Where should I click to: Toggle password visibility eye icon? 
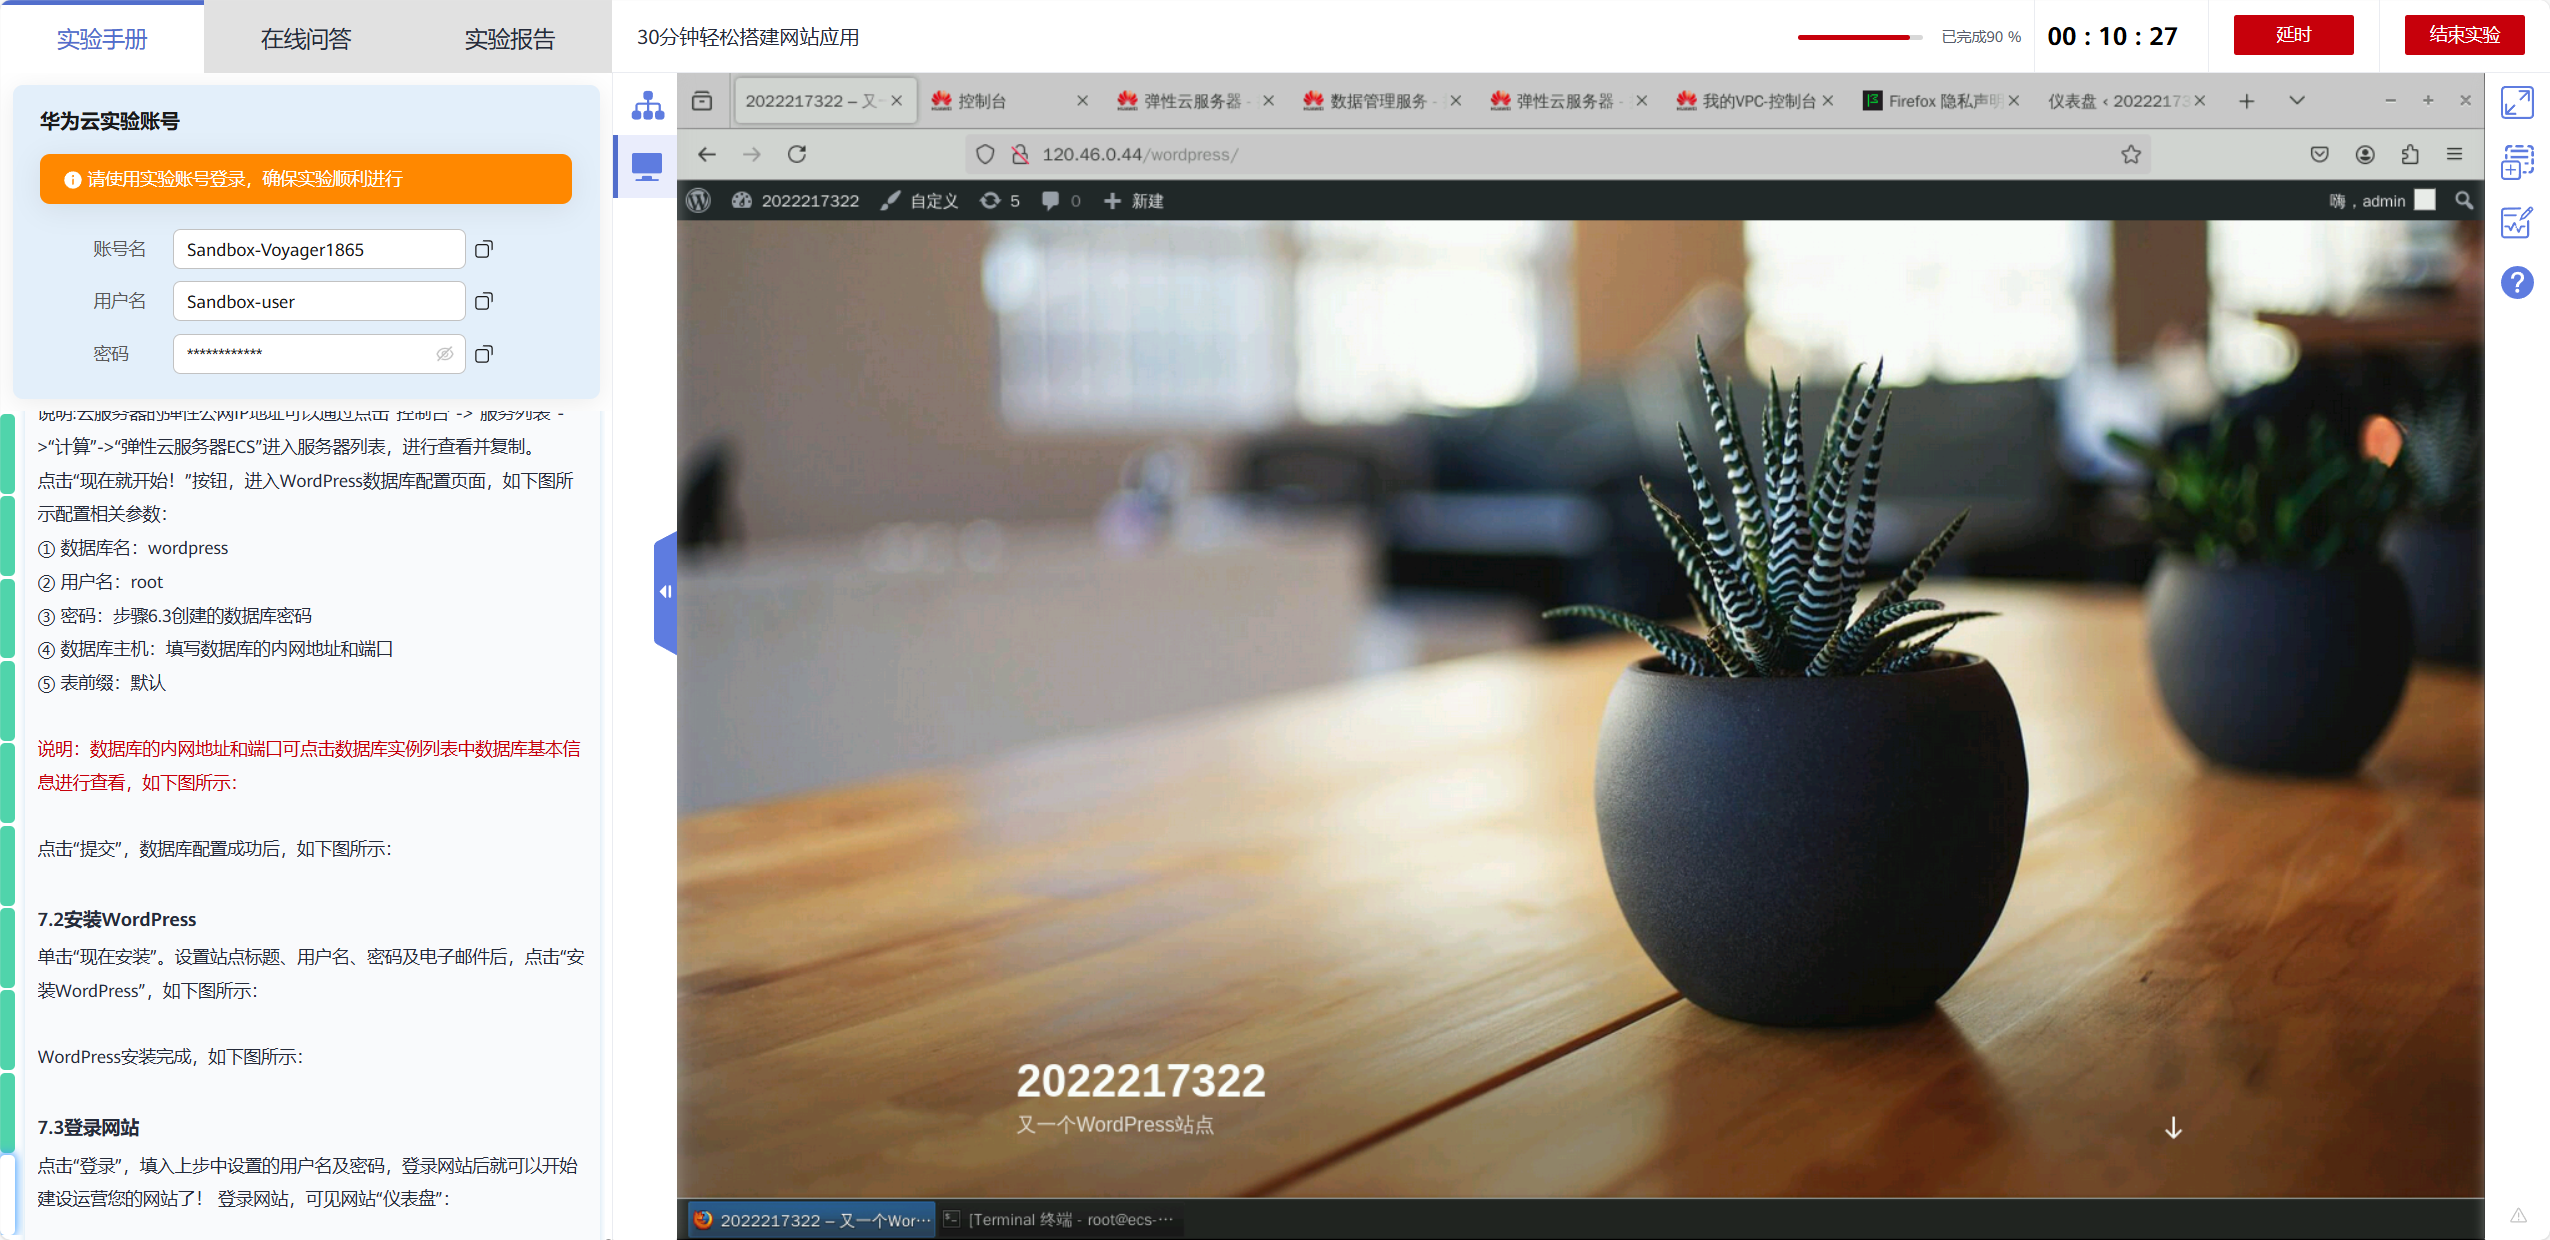(445, 354)
